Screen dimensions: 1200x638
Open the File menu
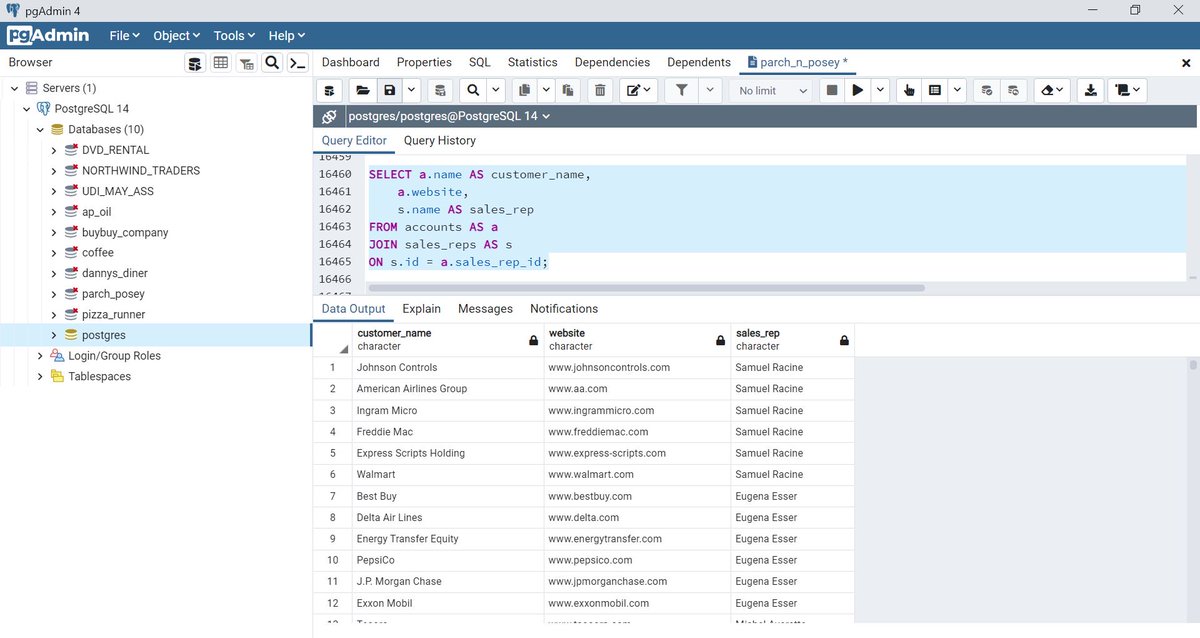124,35
